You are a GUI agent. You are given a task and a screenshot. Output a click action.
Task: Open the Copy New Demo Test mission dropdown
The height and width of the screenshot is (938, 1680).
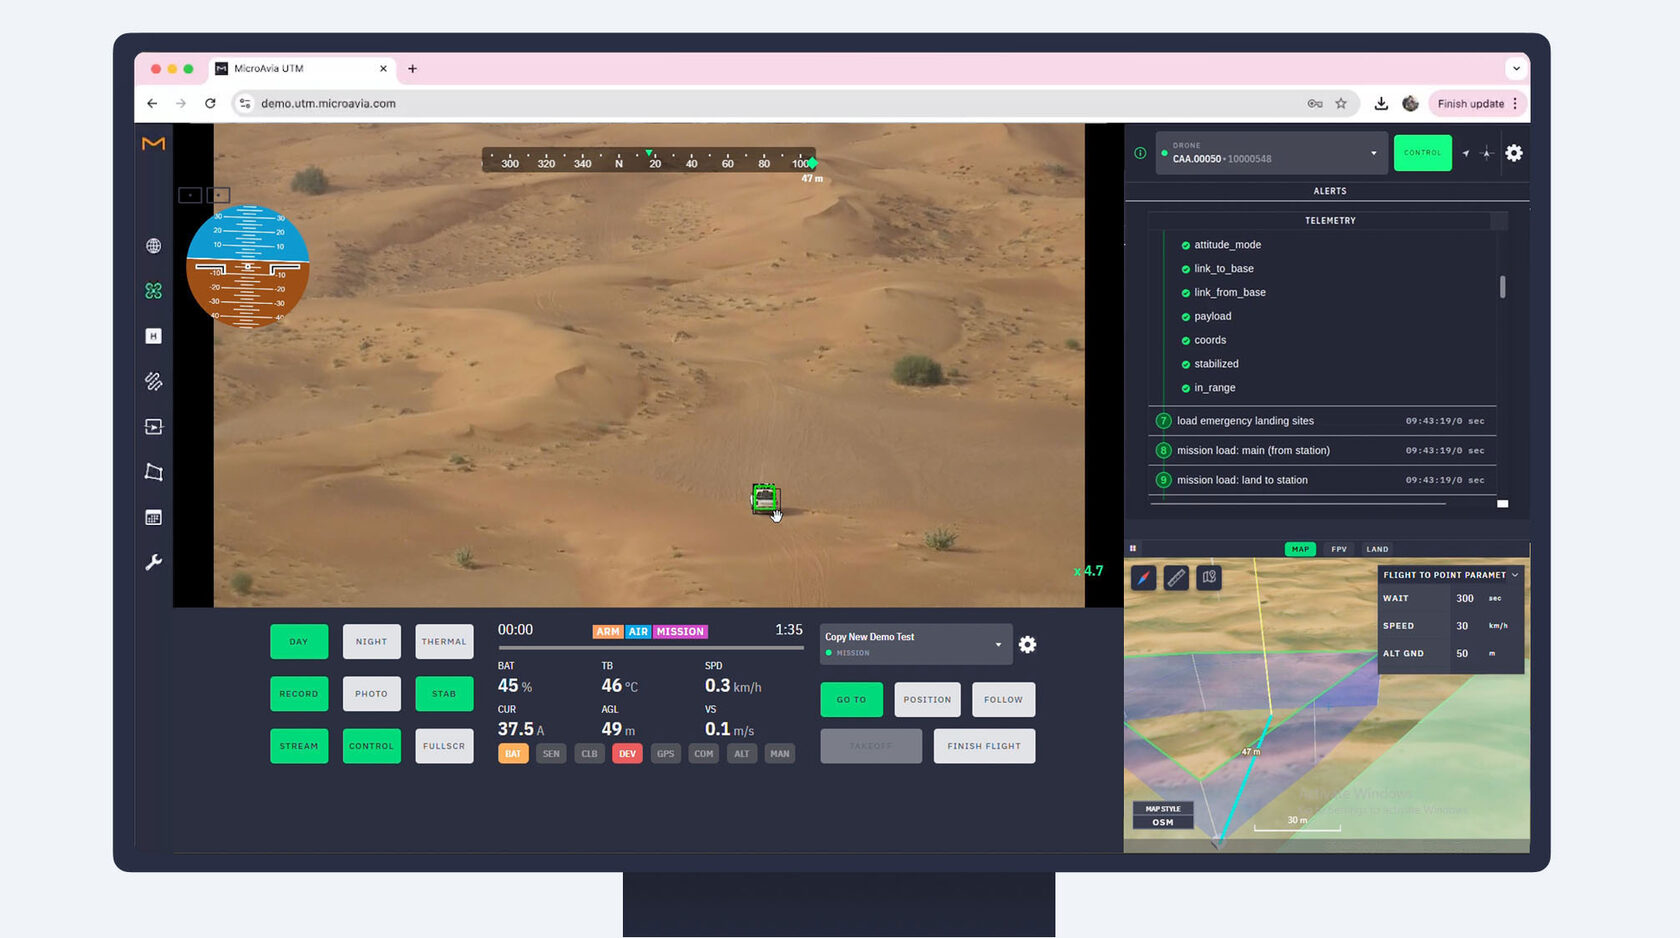(x=996, y=644)
